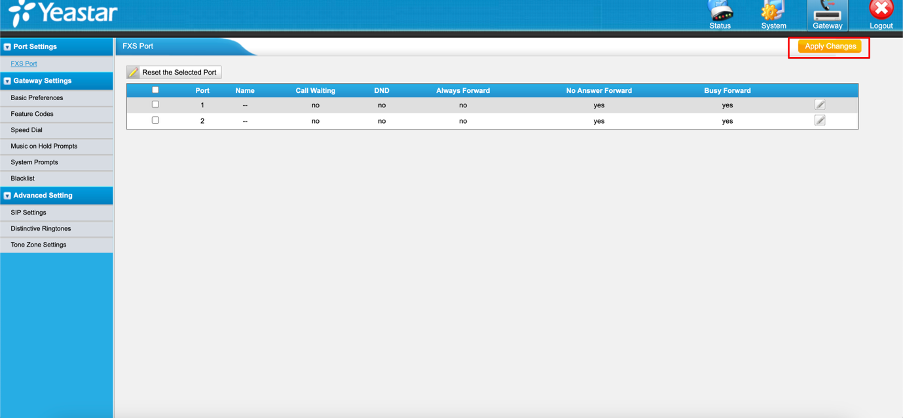Tick the select-all checkbox in table header

(155, 90)
